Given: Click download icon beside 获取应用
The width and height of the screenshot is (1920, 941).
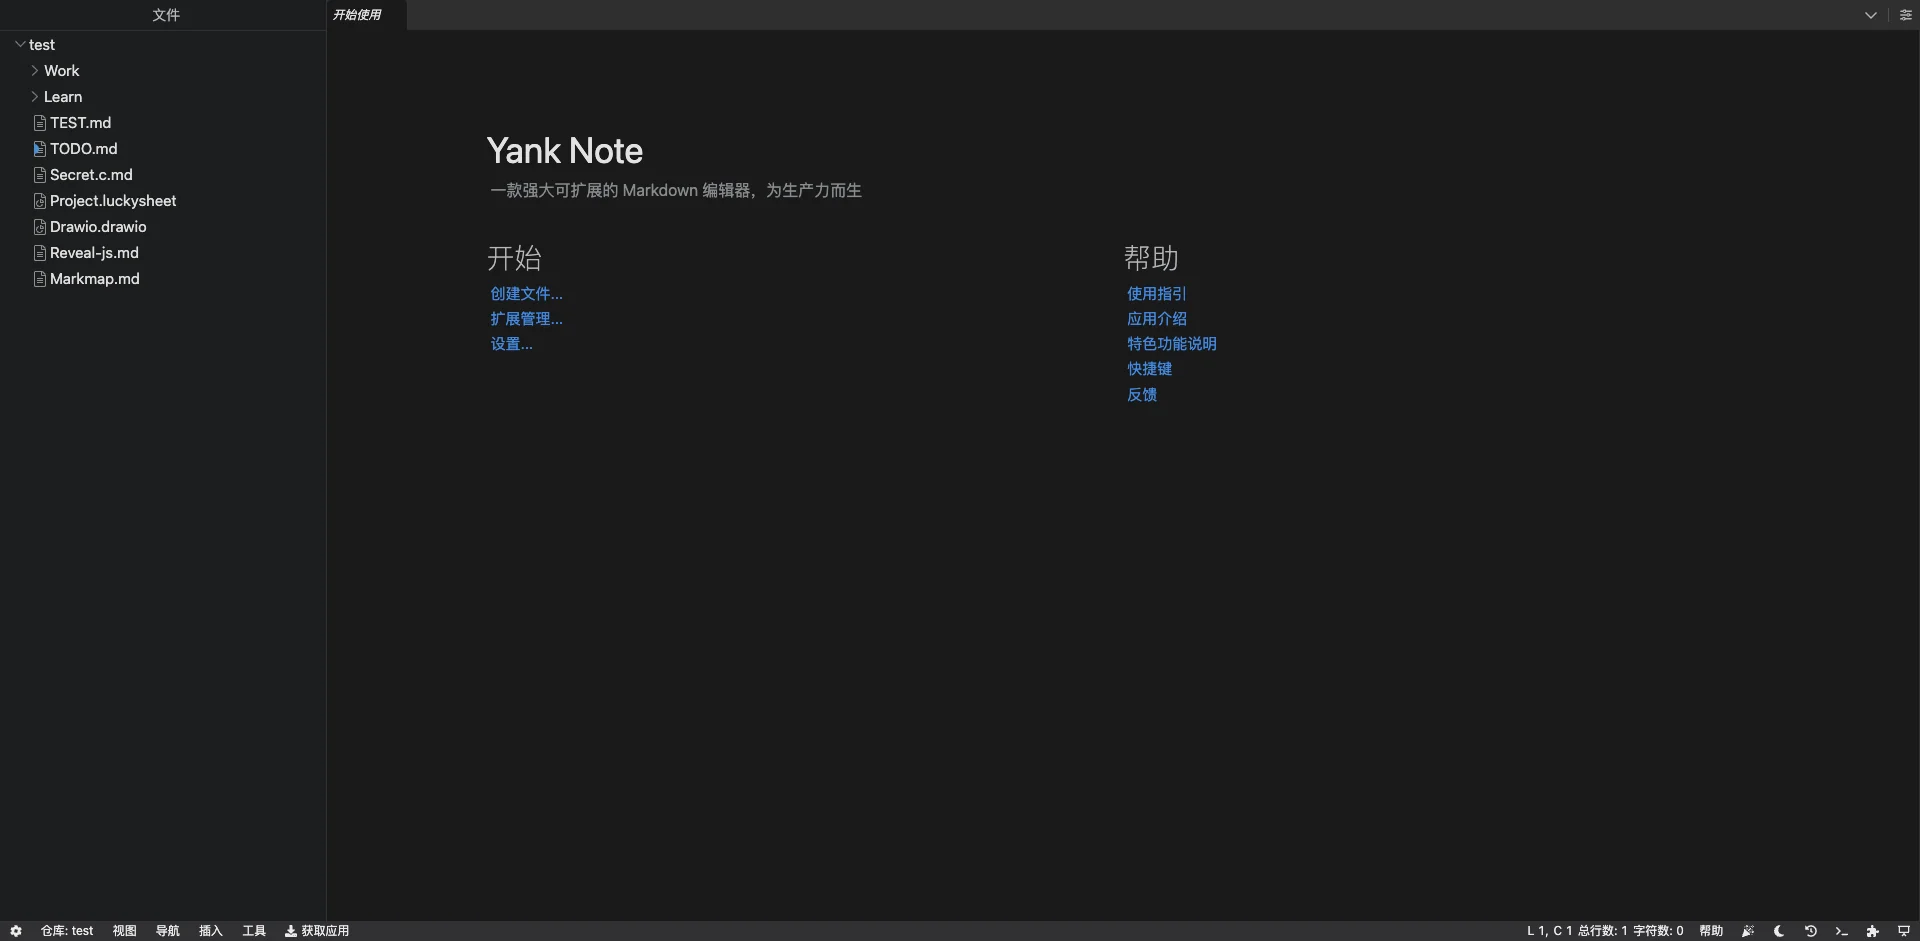Looking at the screenshot, I should [291, 931].
